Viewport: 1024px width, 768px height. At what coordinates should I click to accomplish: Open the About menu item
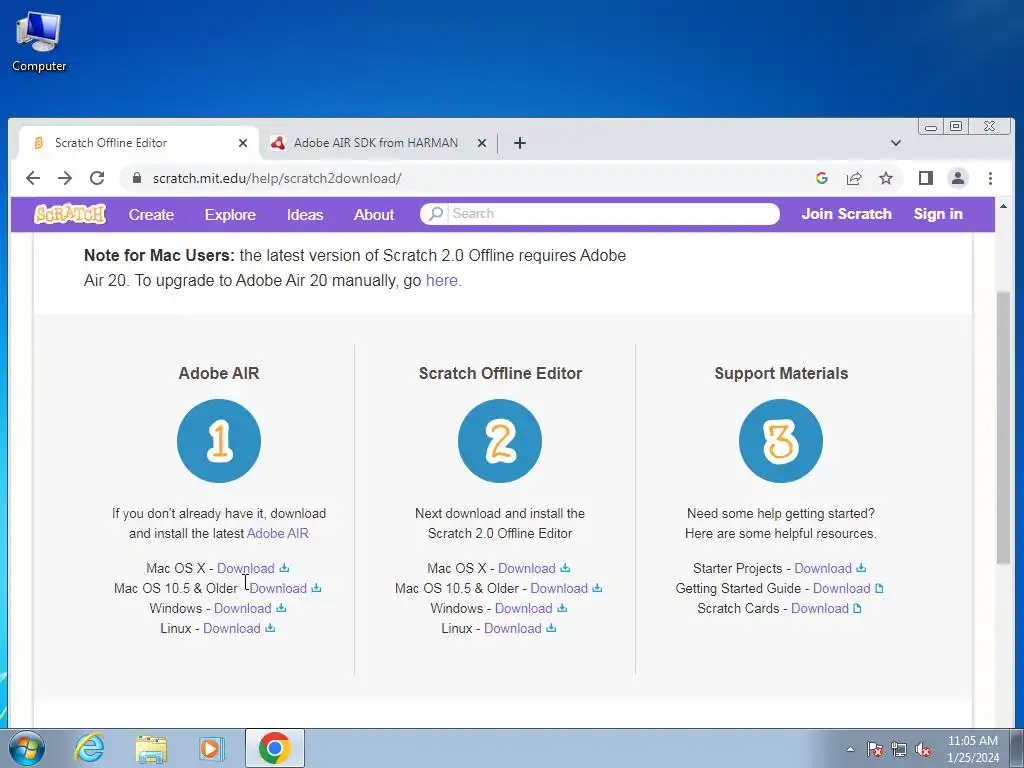click(x=374, y=215)
